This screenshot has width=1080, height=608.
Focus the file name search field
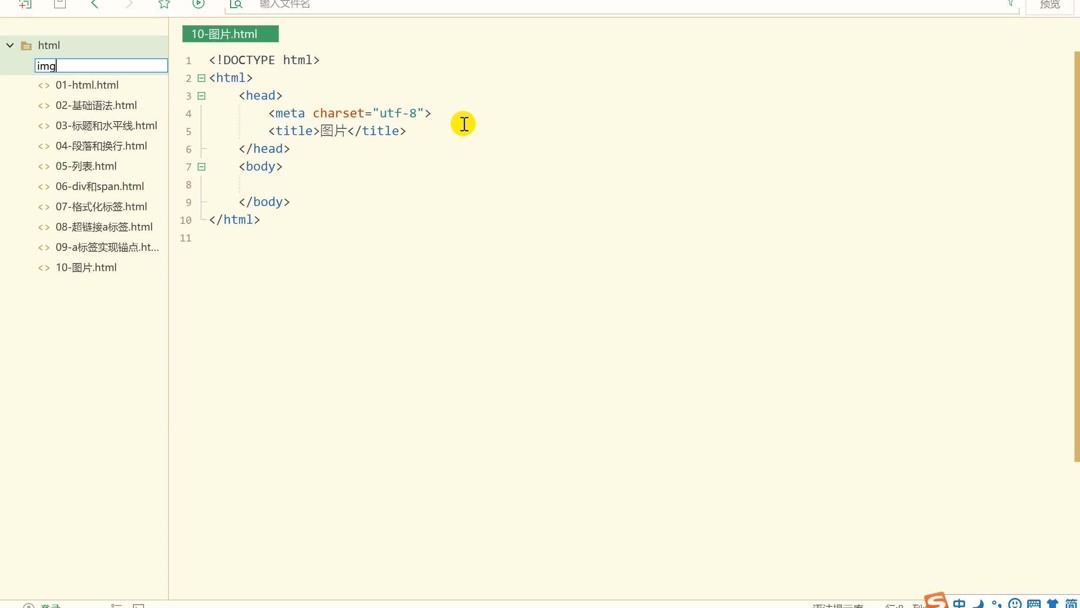tap(620, 5)
